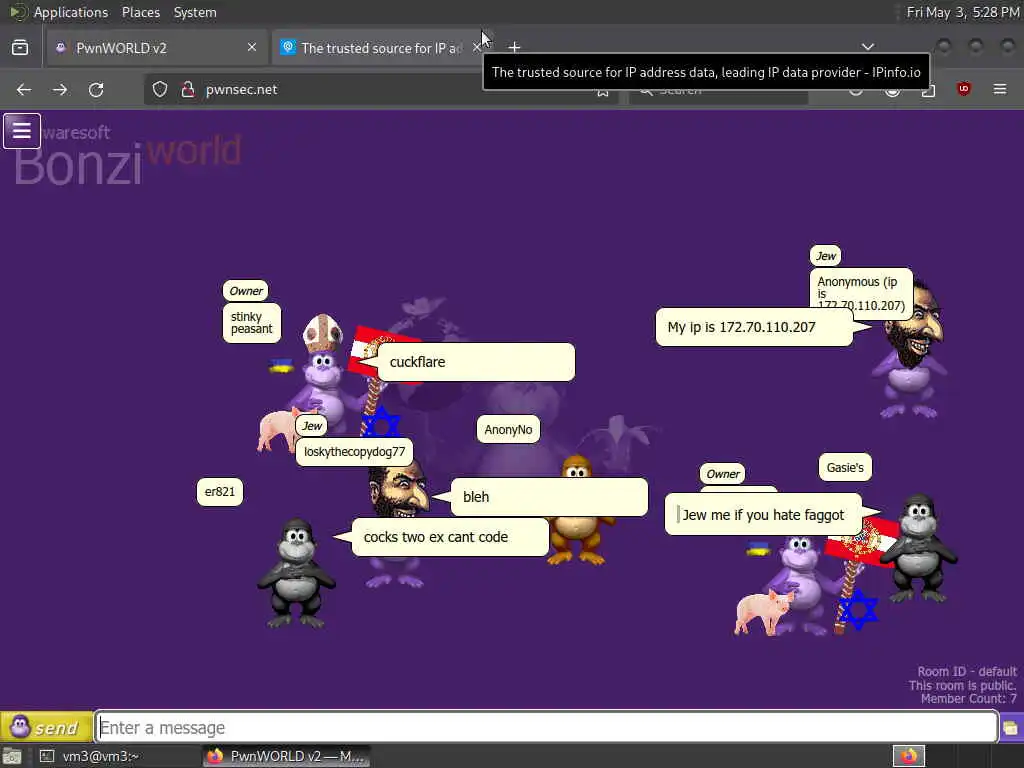Viewport: 1024px width, 768px height.
Task: Click the site security padlock icon
Action: tap(188, 89)
